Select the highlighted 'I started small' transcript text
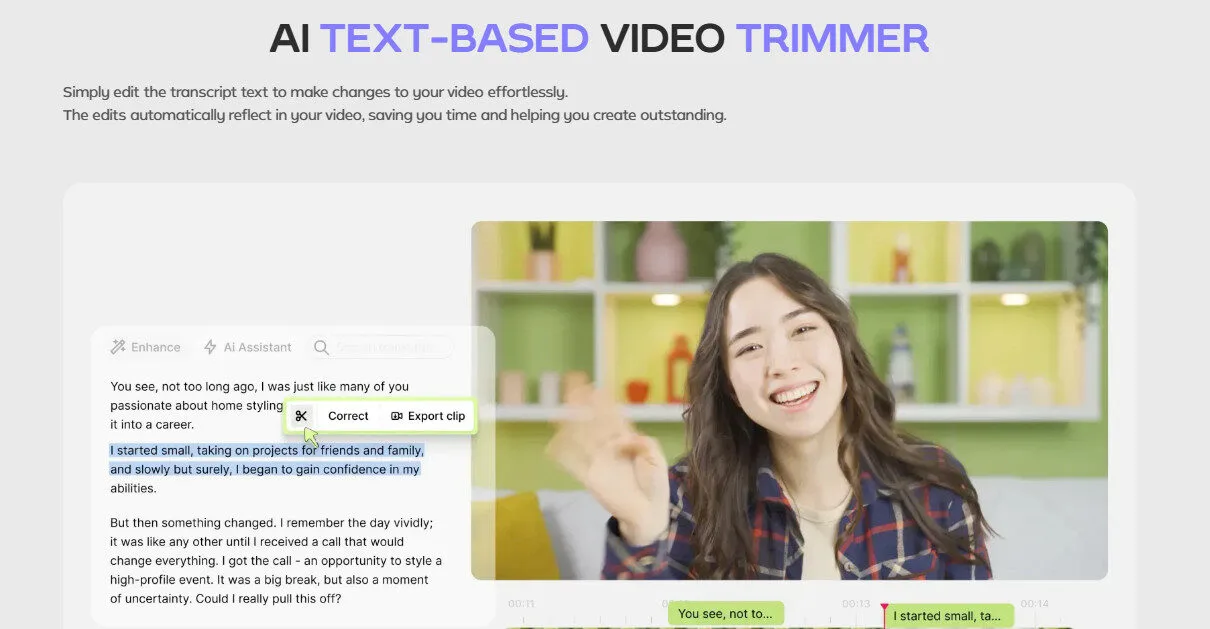The height and width of the screenshot is (629, 1210). tap(265, 459)
